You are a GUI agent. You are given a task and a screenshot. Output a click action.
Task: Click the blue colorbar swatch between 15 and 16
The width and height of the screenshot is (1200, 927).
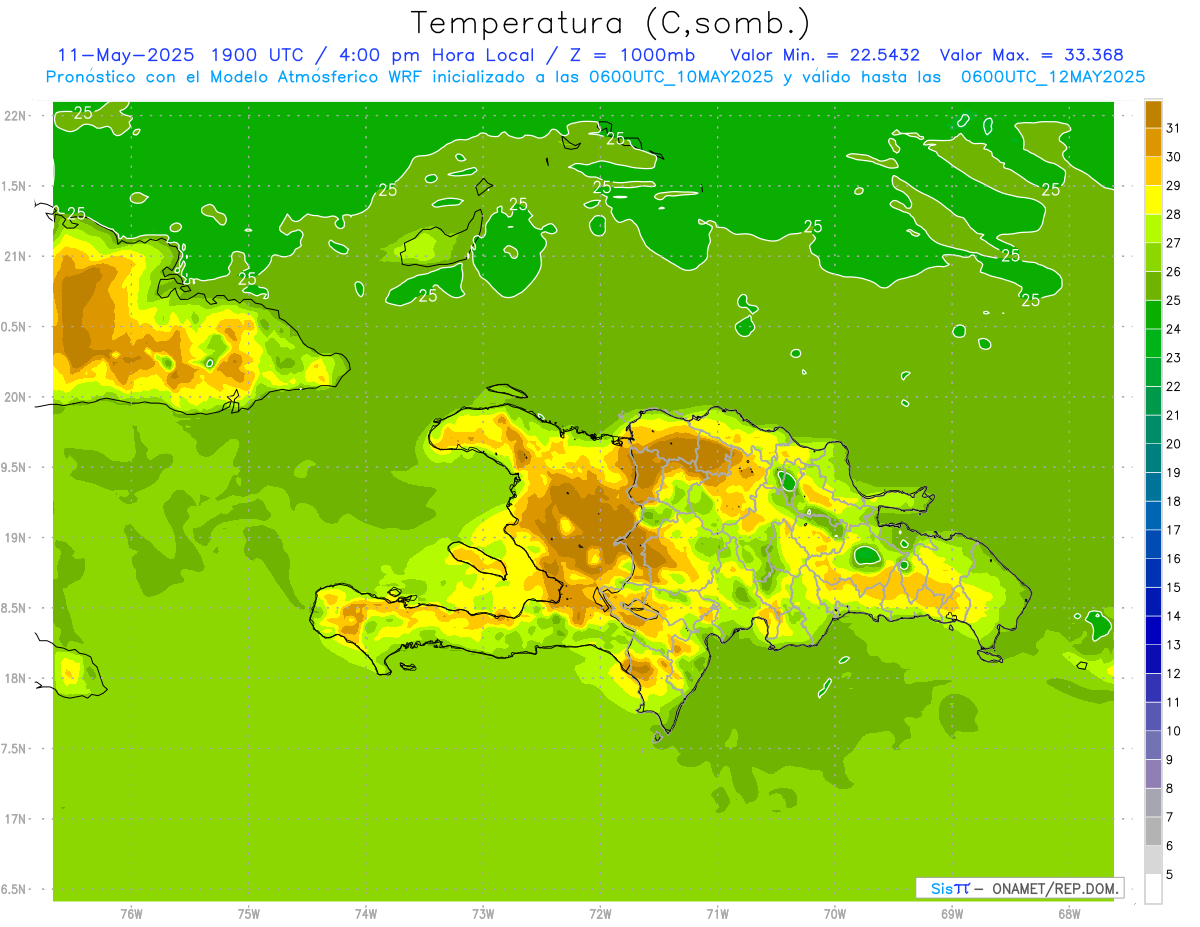(1153, 573)
